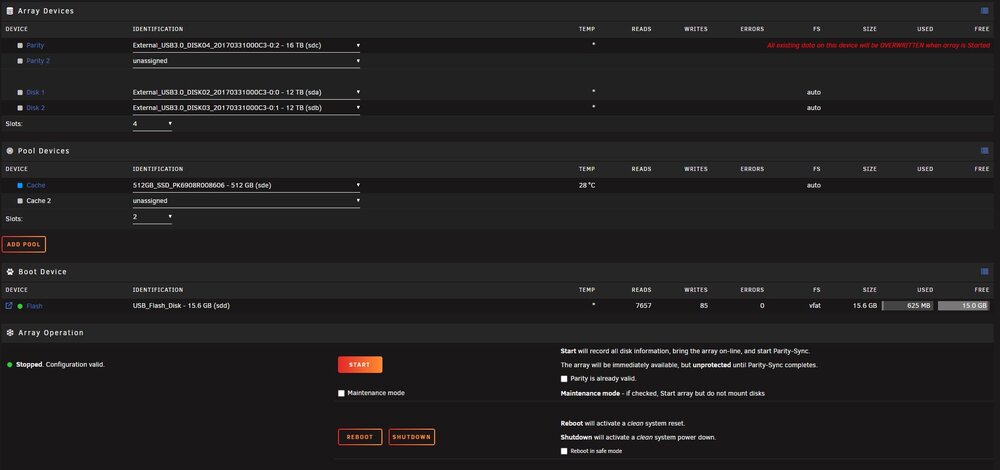Open the Disk 2 device dropdown
Screen dimensions: 1000x470
pyautogui.click(x=246, y=108)
